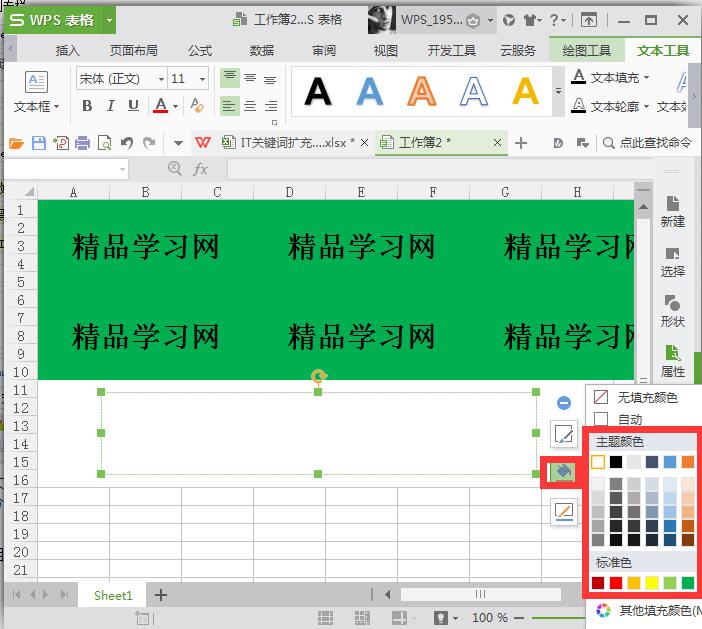Image resolution: width=702 pixels, height=629 pixels.
Task: Click the search command box
Action: [648, 143]
